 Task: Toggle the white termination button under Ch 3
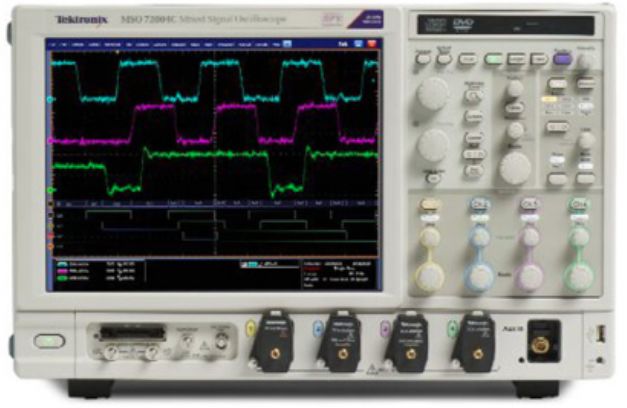[x=529, y=218]
